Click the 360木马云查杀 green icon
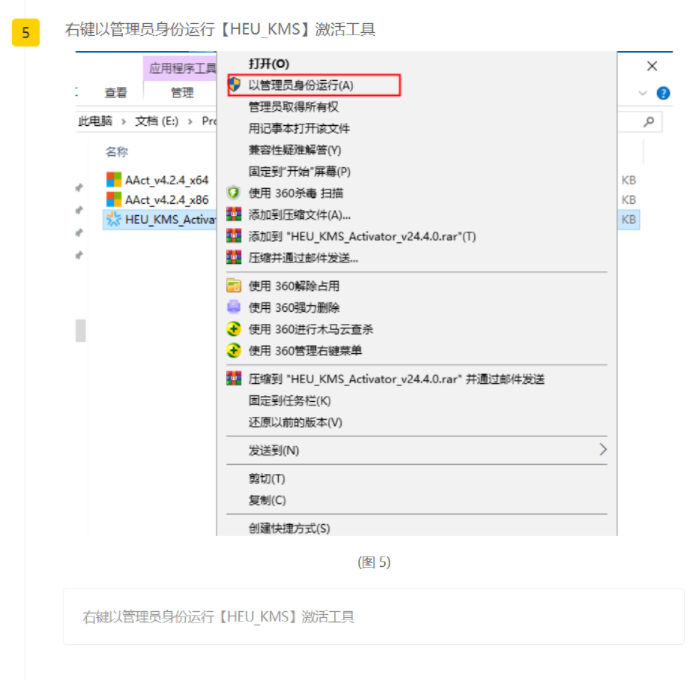Viewport: 690px width, 680px height. tap(234, 329)
